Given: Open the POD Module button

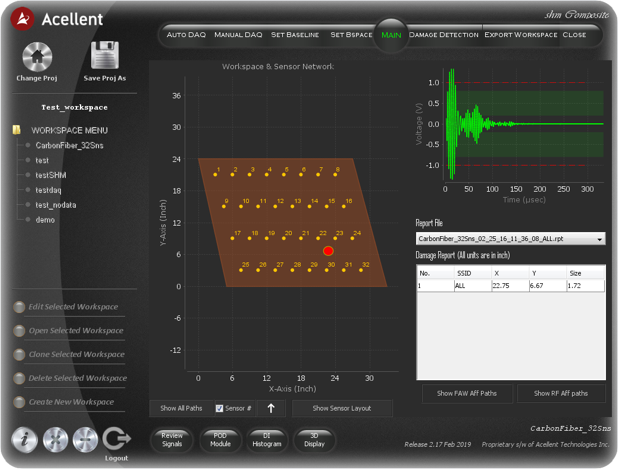Looking at the screenshot, I should pyautogui.click(x=220, y=440).
